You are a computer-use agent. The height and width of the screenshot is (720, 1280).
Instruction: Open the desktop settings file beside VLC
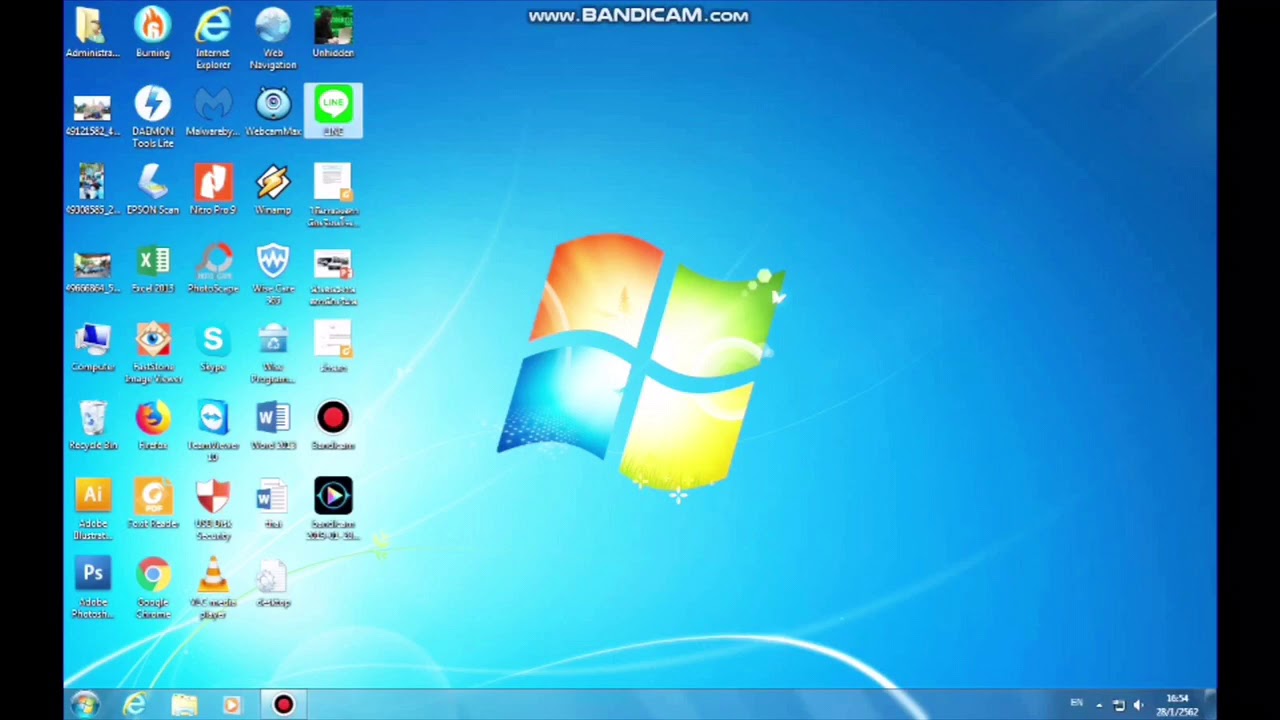pyautogui.click(x=273, y=582)
